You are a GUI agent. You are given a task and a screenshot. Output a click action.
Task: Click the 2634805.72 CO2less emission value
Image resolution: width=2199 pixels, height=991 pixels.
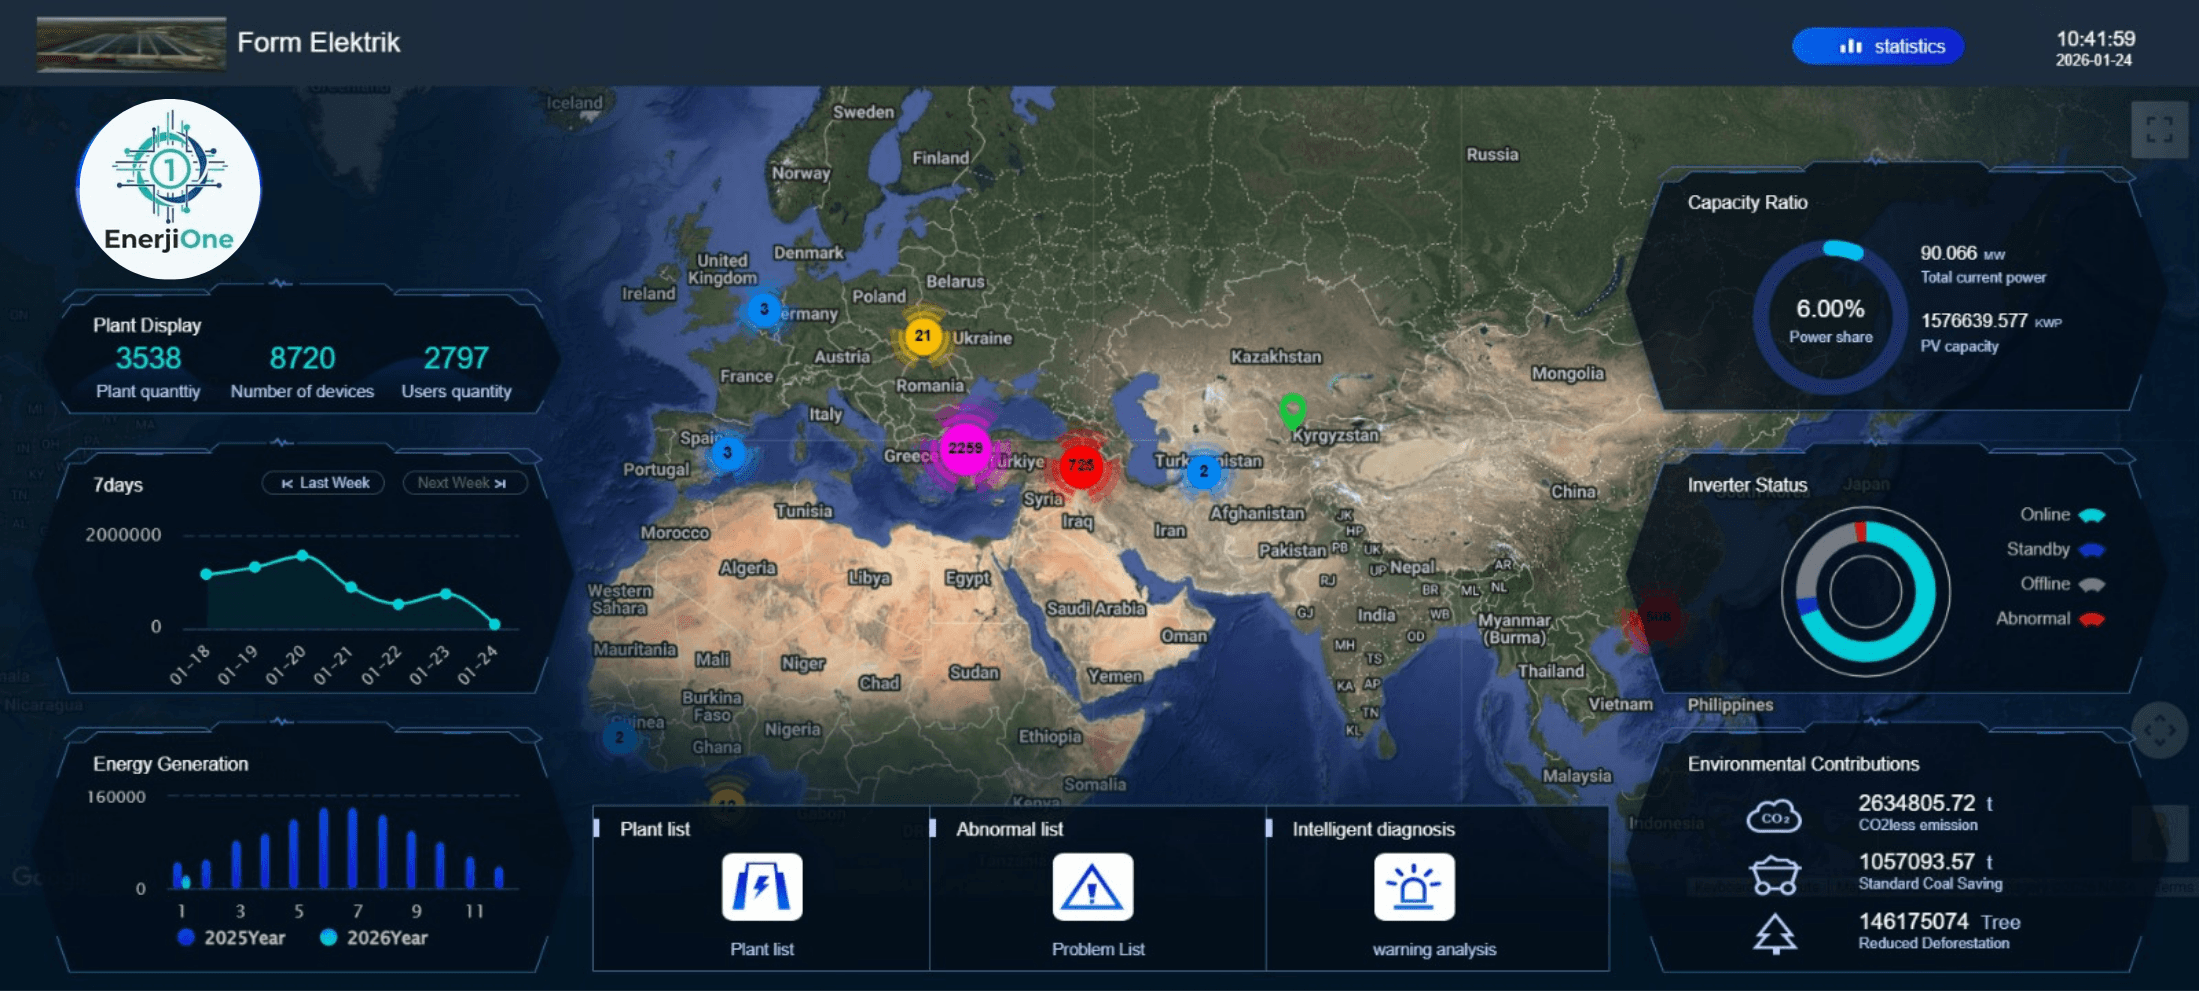[1925, 803]
